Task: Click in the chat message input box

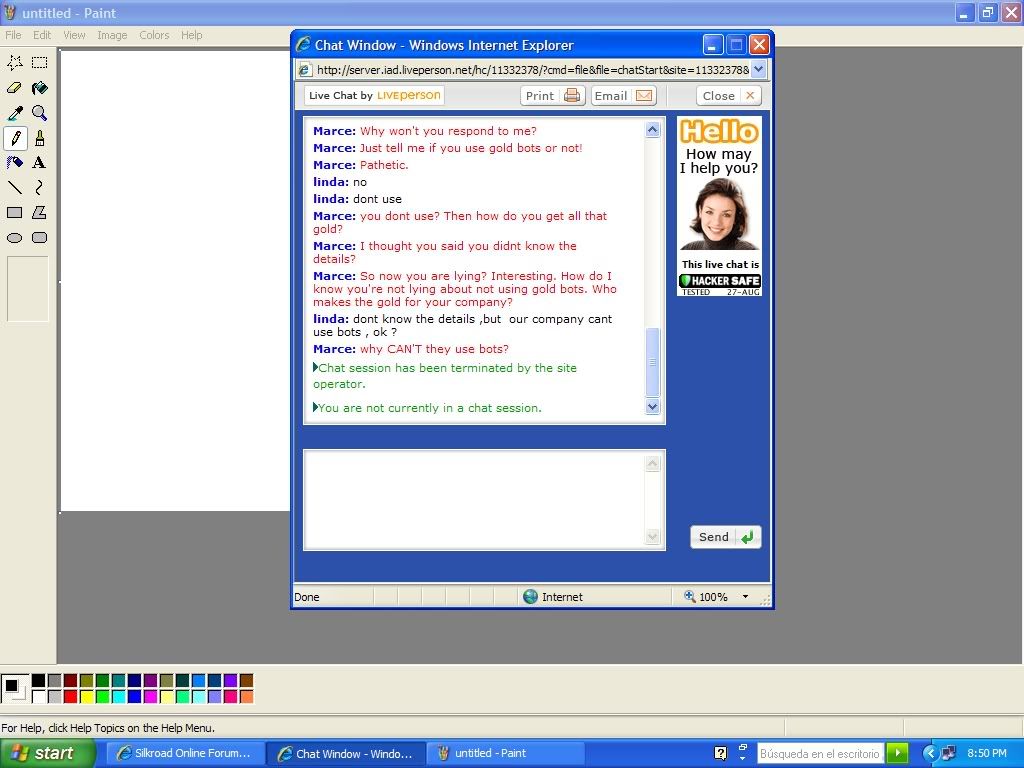Action: tap(475, 499)
